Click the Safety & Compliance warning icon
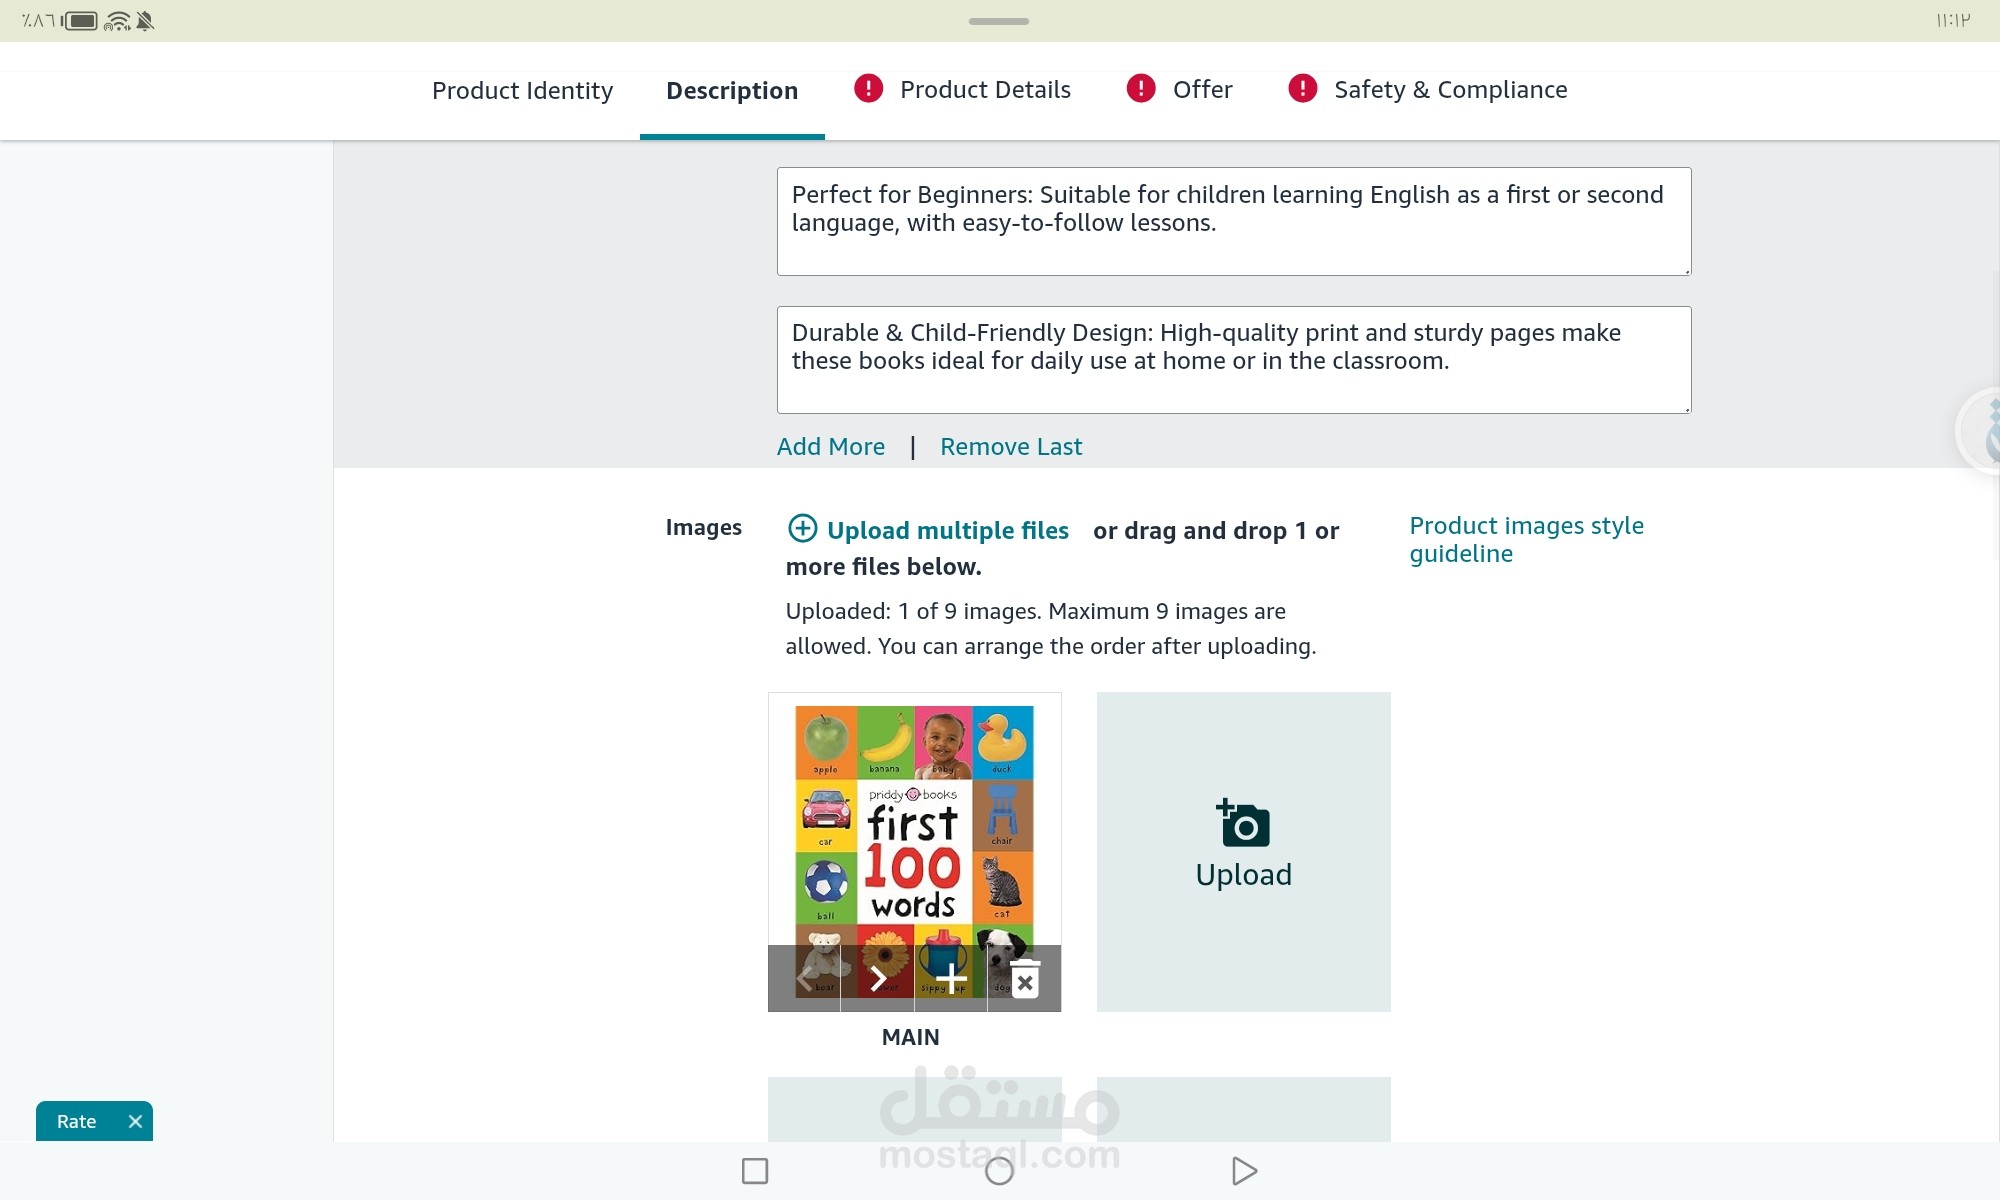The image size is (2000, 1200). tap(1302, 89)
